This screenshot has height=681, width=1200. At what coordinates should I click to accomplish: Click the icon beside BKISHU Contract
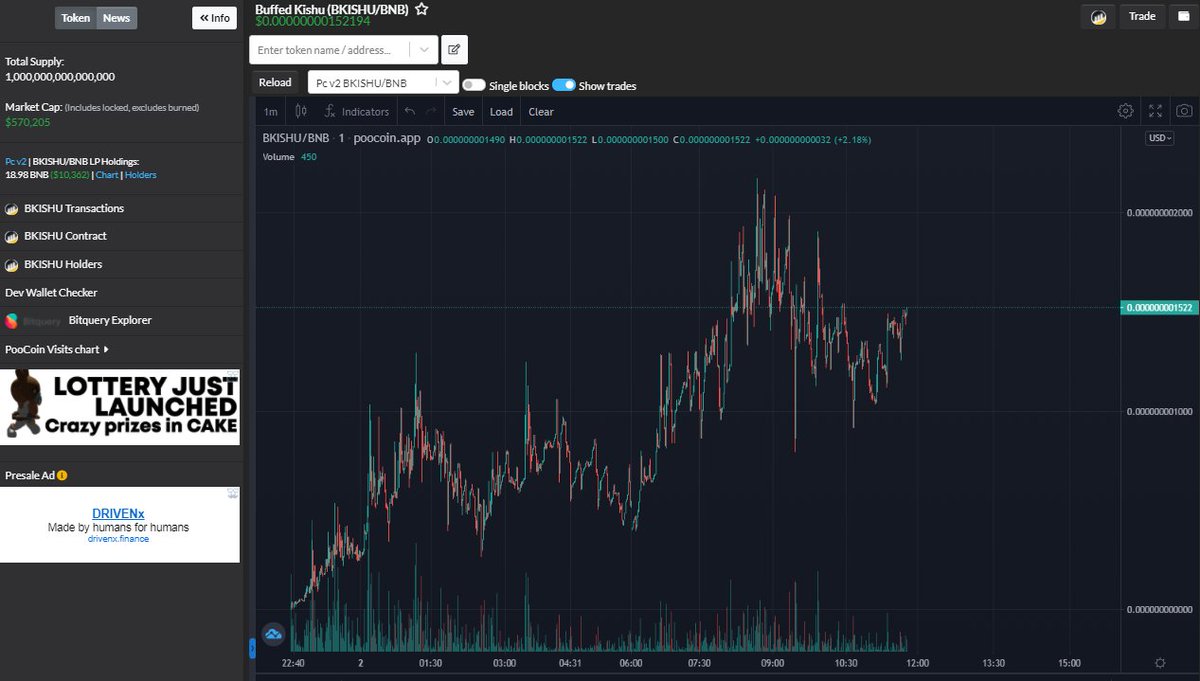click(x=12, y=237)
